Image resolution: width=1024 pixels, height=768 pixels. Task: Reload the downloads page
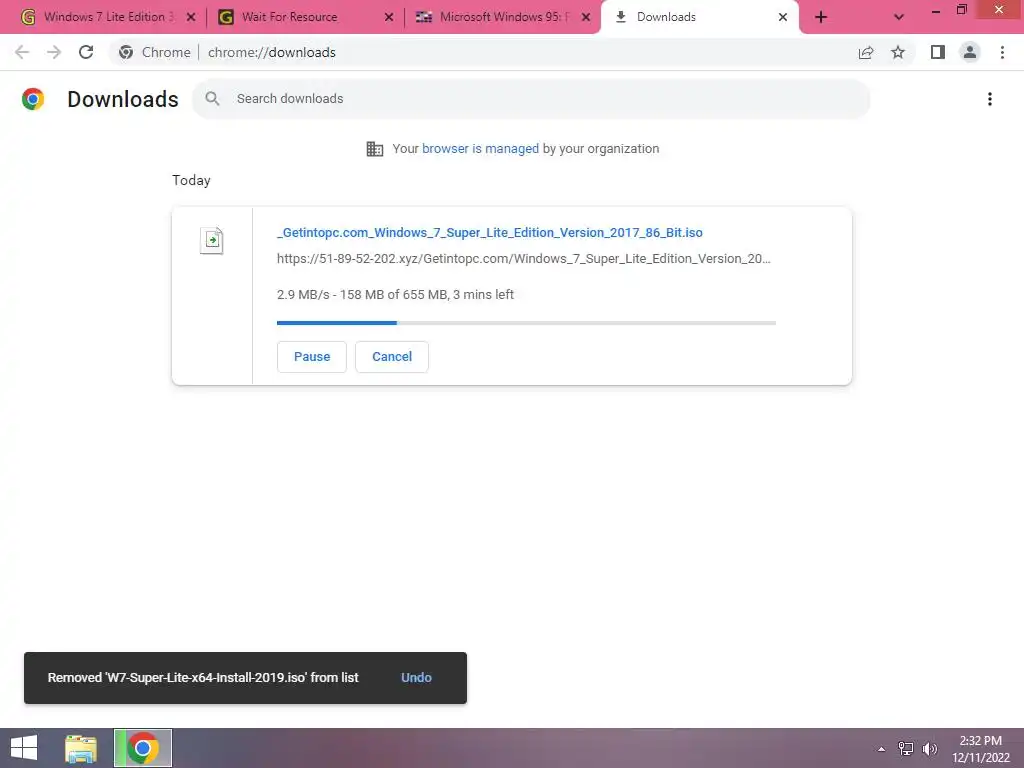click(86, 52)
